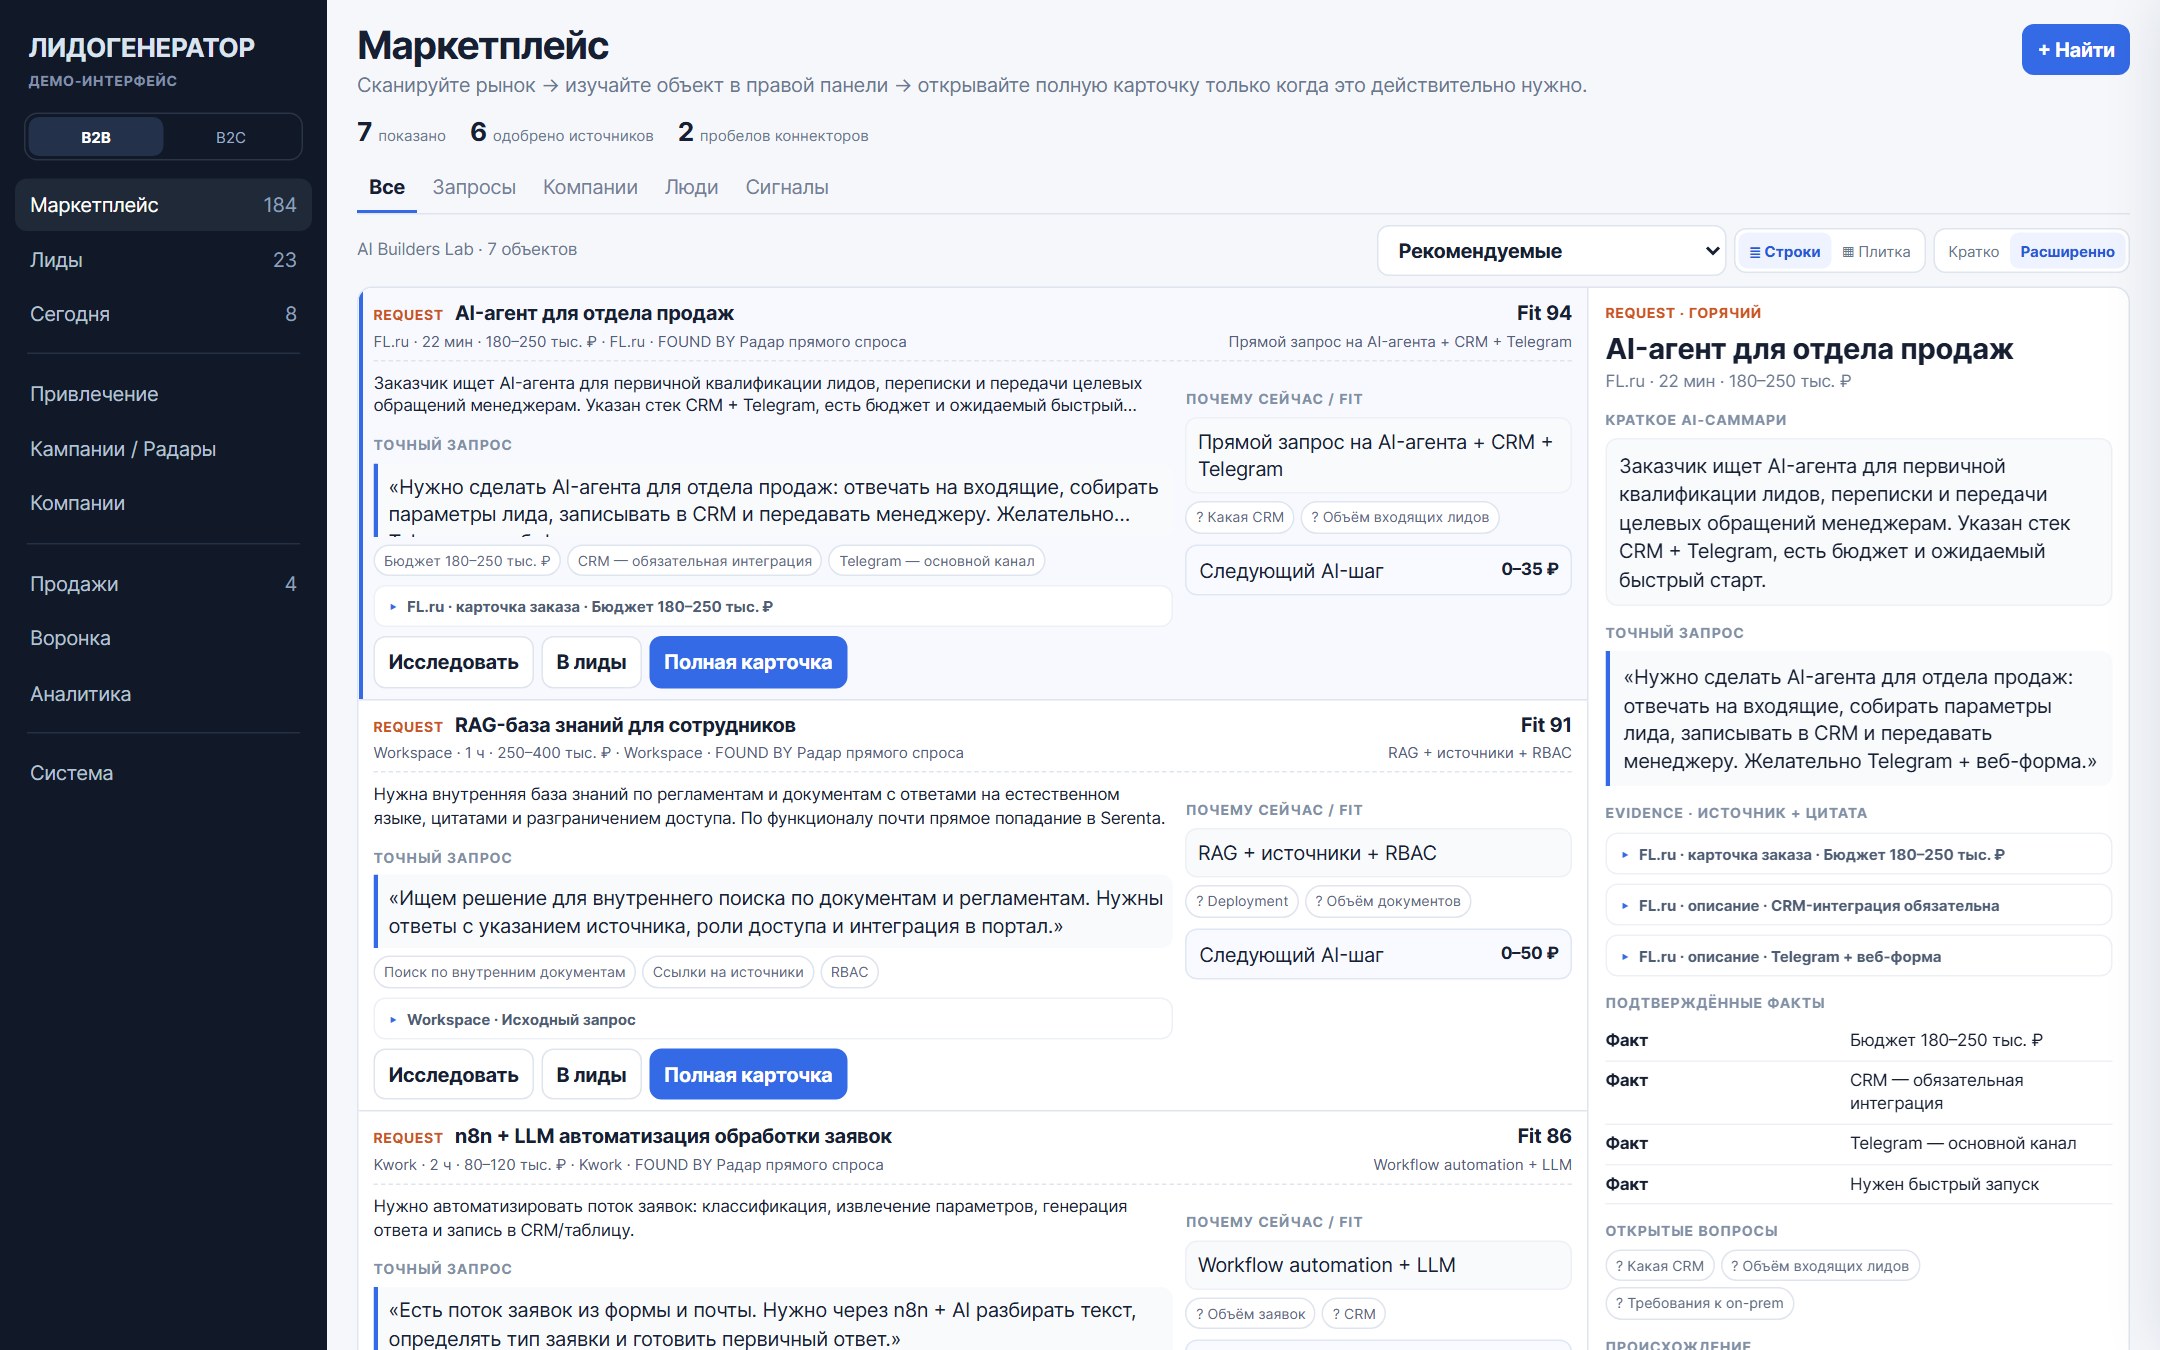2160x1350 pixels.
Task: Open Воронка in sidebar
Action: 163,638
